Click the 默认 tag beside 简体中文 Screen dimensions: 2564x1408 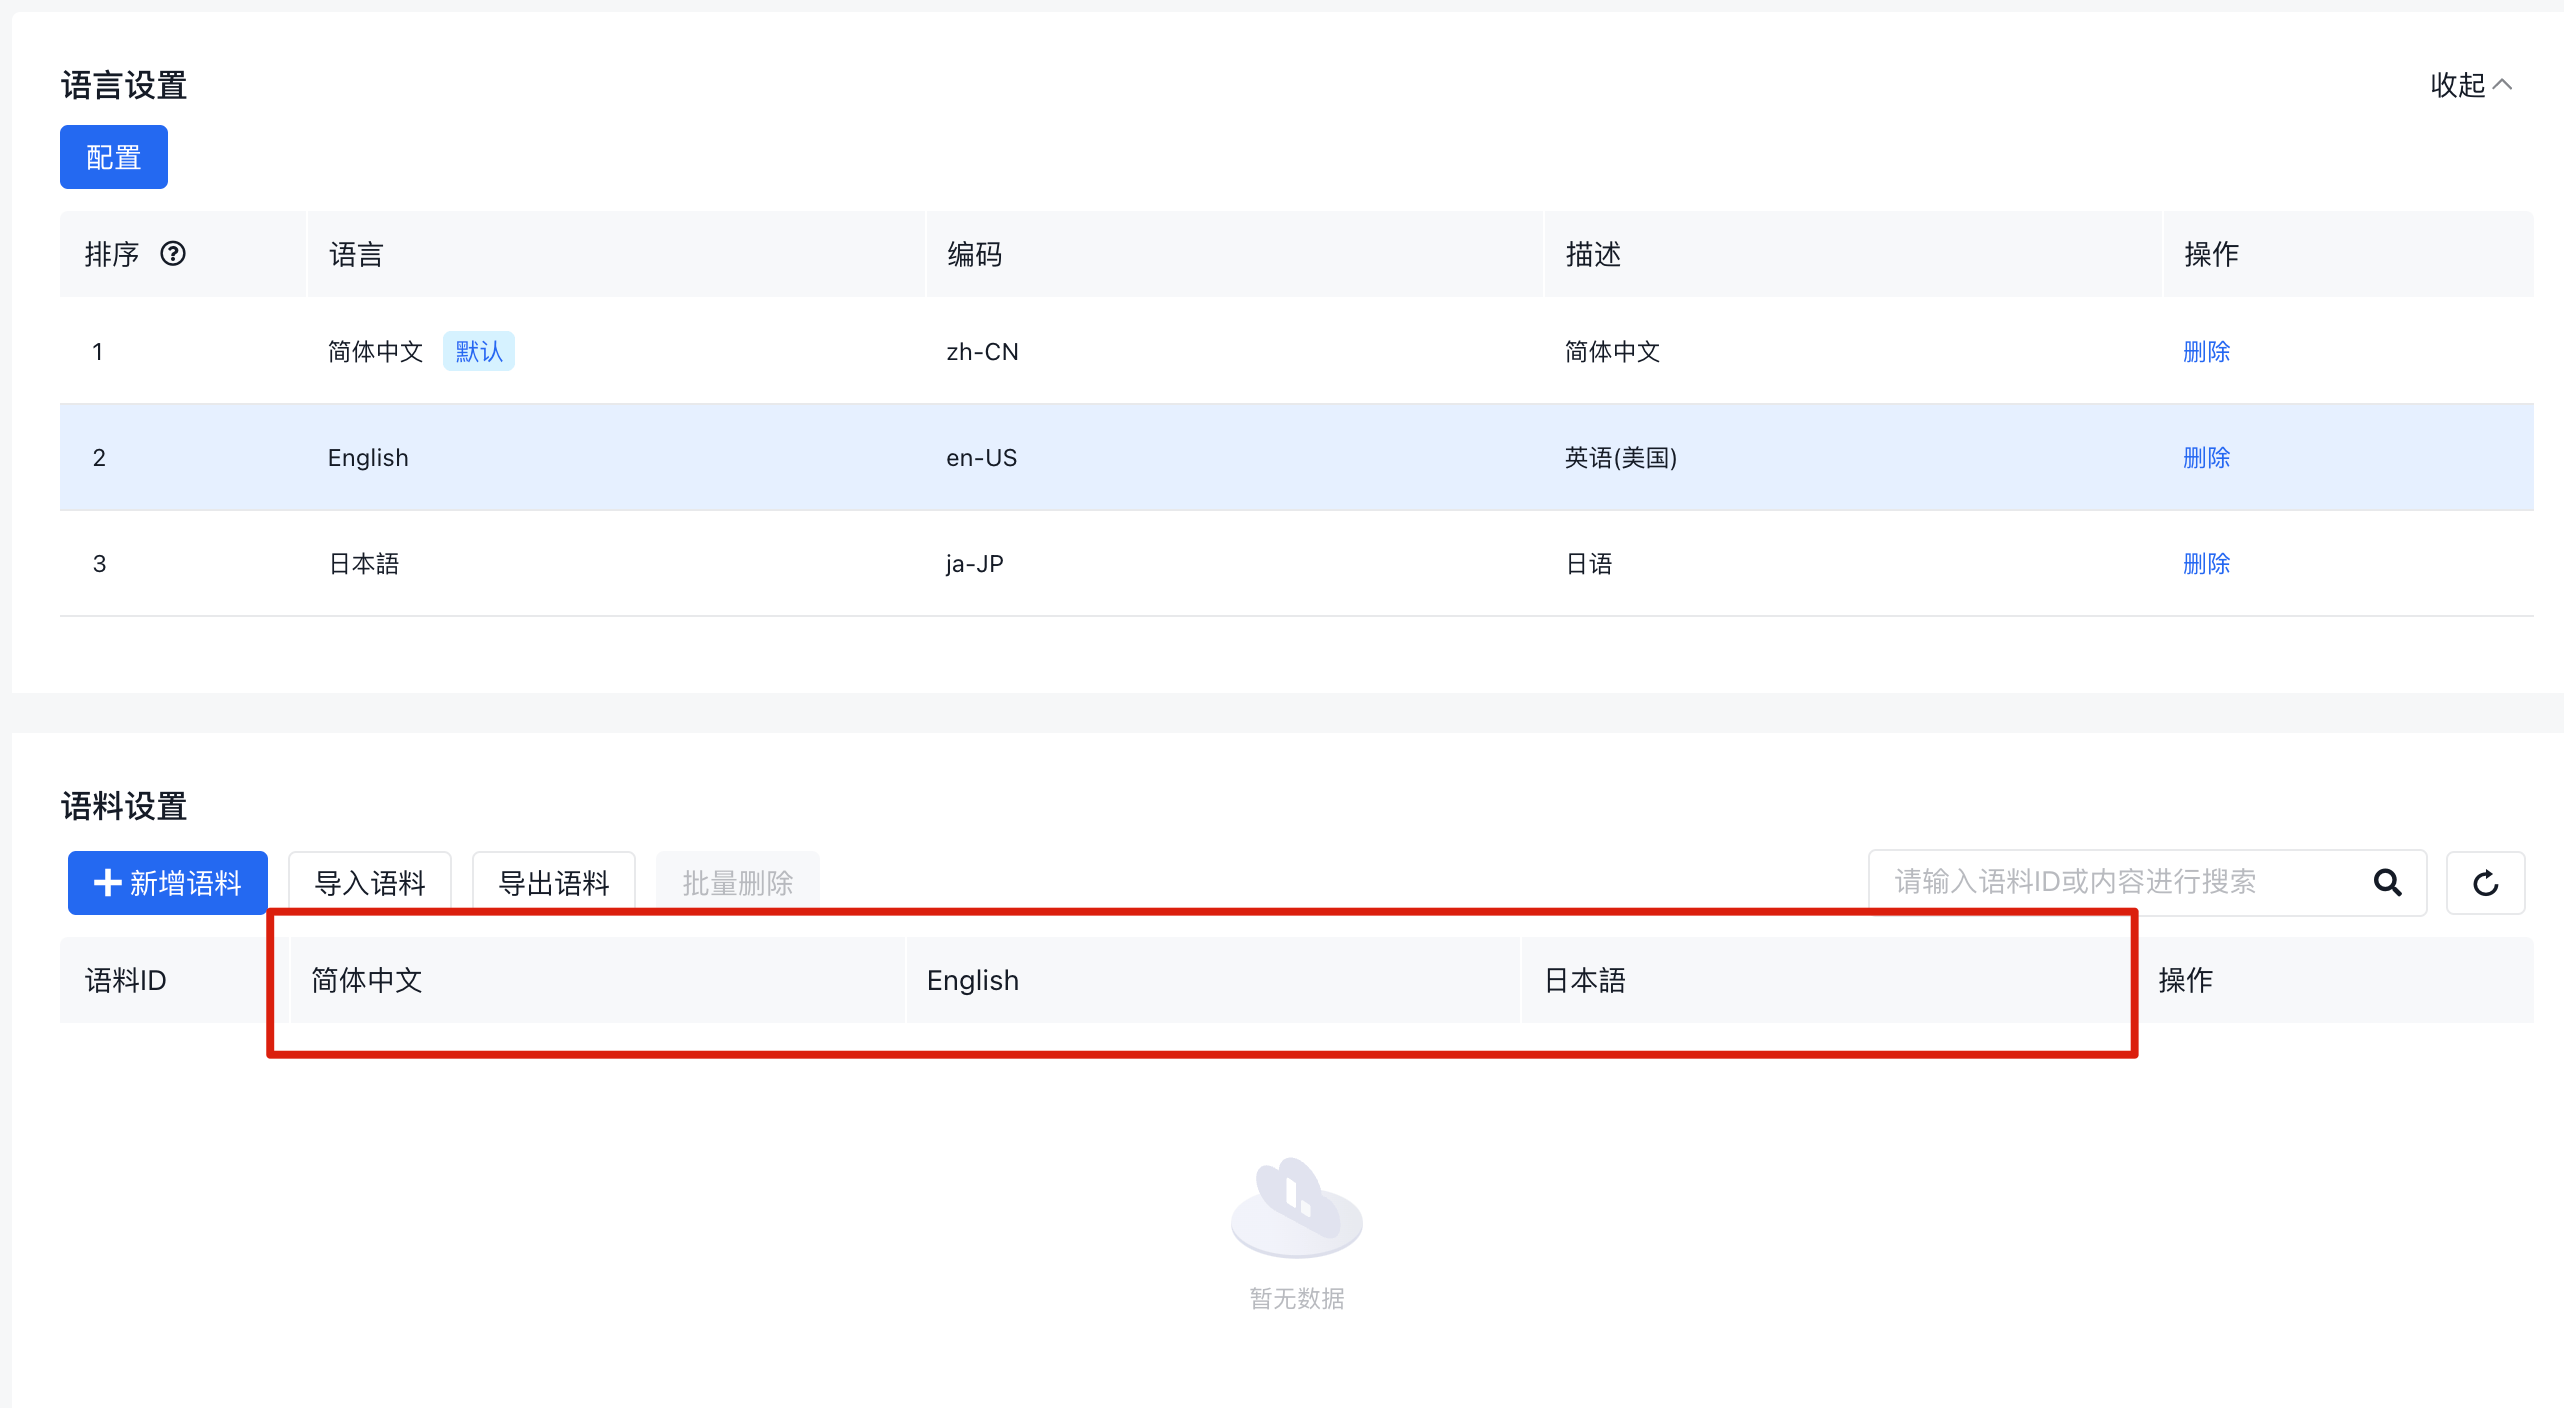[479, 351]
